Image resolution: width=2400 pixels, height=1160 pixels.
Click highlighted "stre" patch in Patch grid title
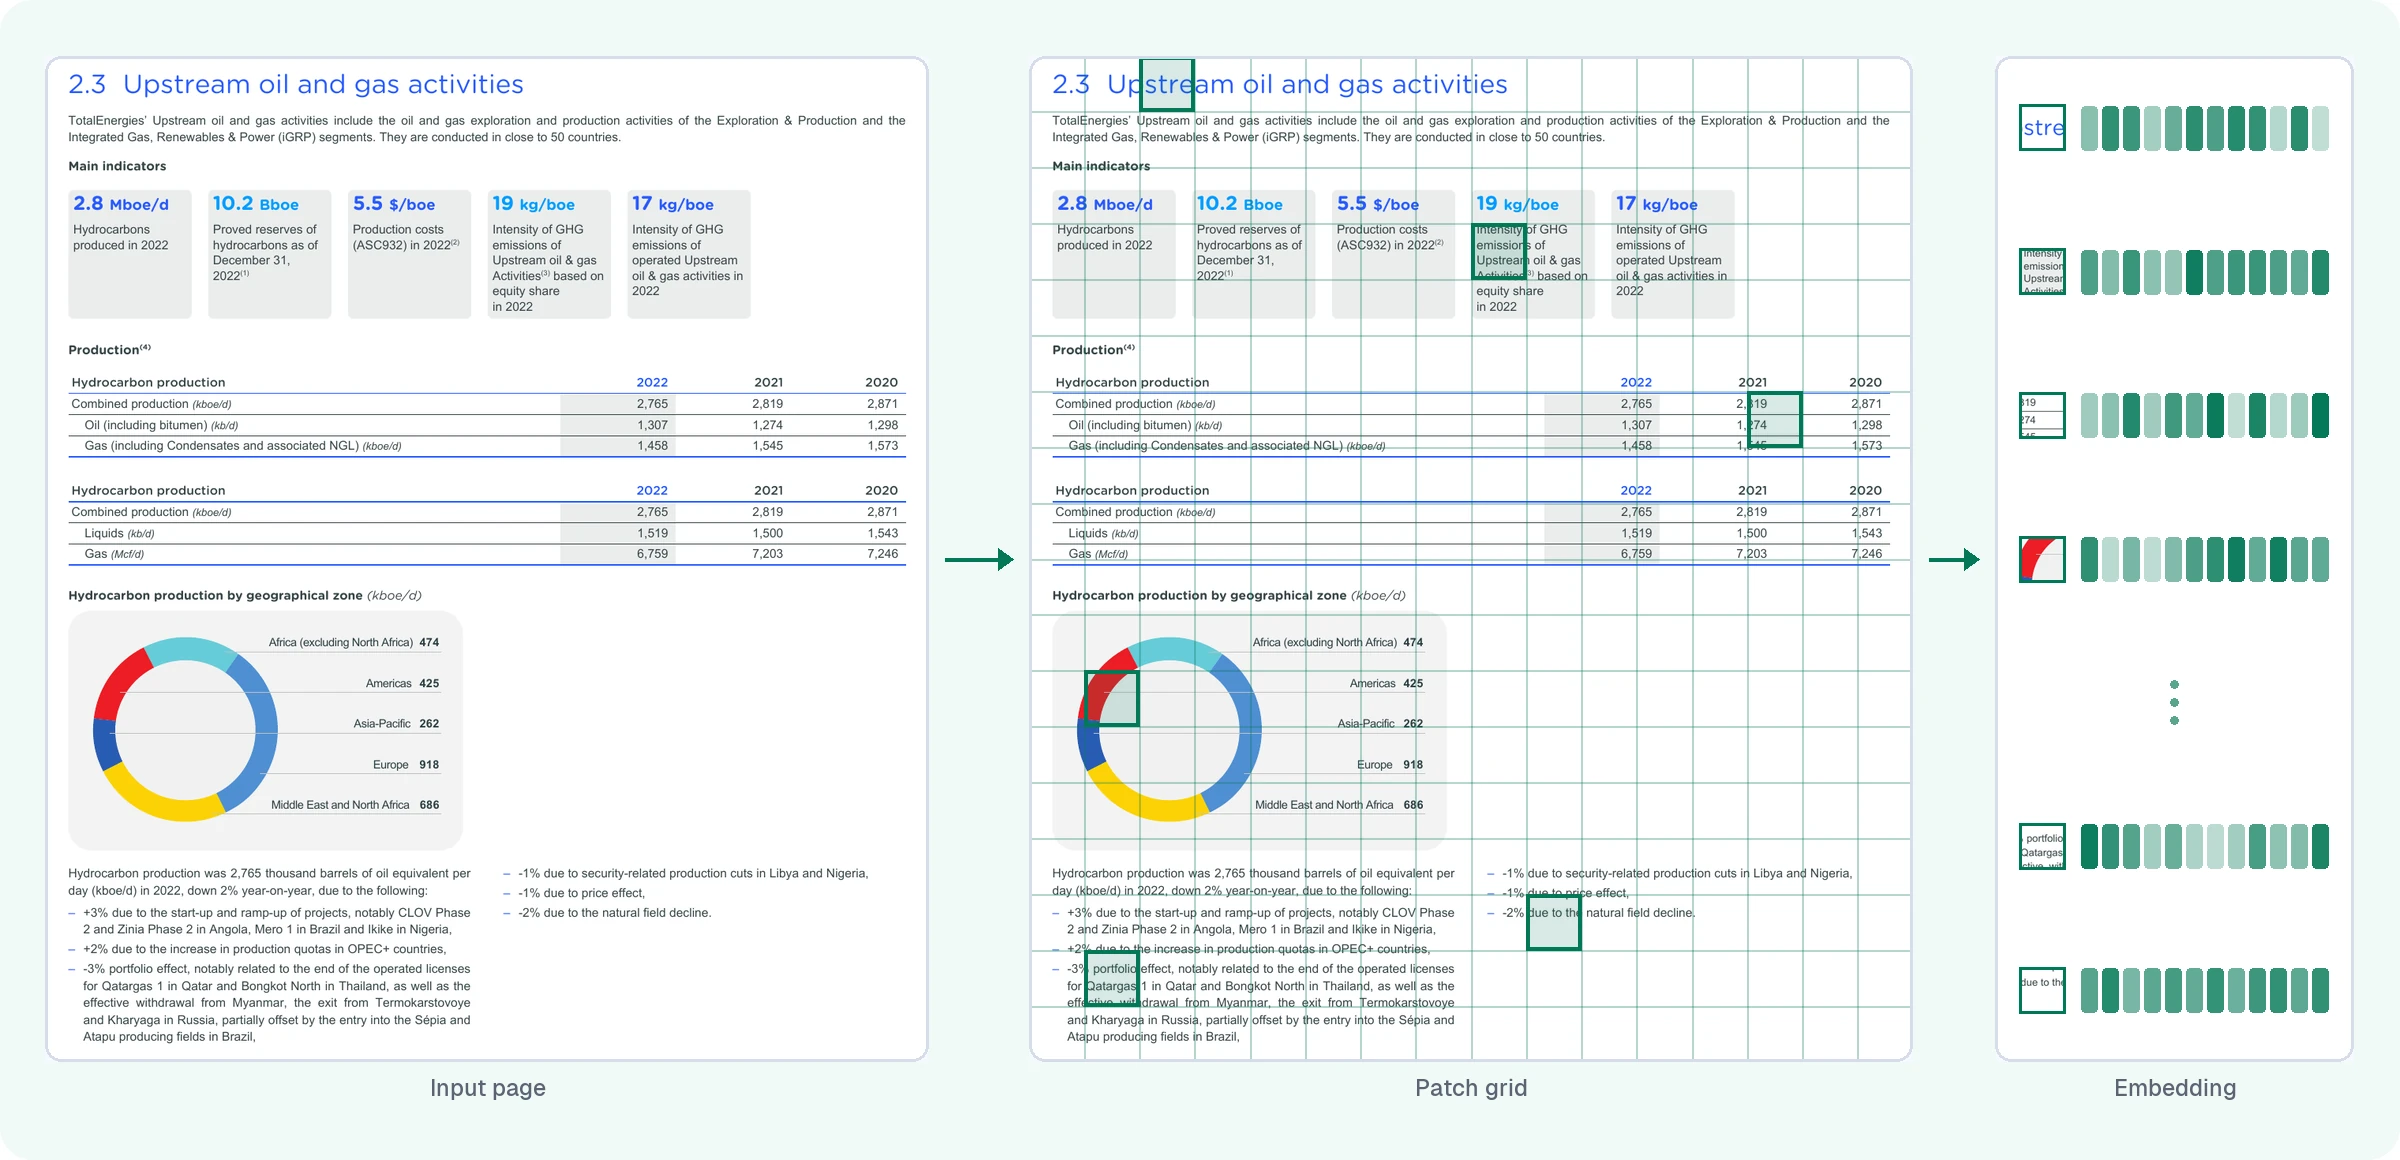(x=1167, y=85)
